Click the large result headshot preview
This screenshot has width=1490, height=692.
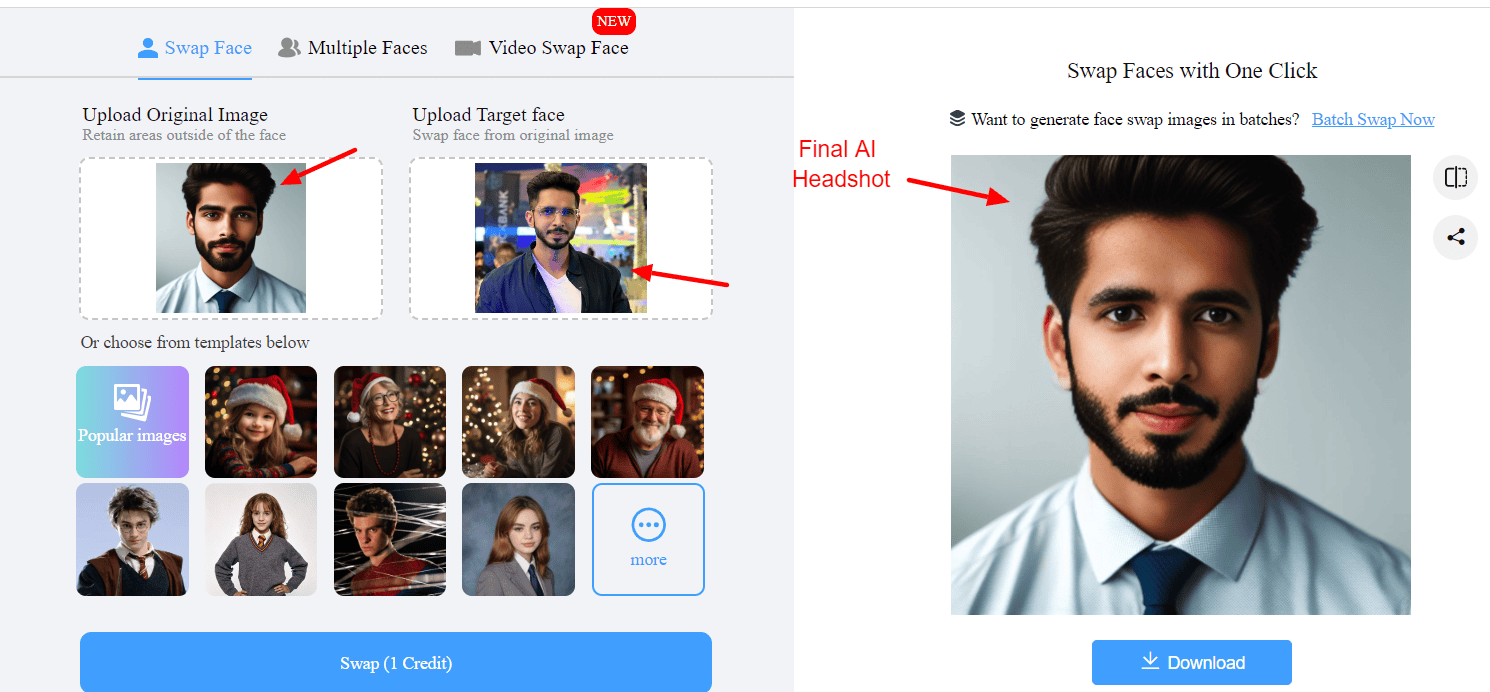[1180, 385]
